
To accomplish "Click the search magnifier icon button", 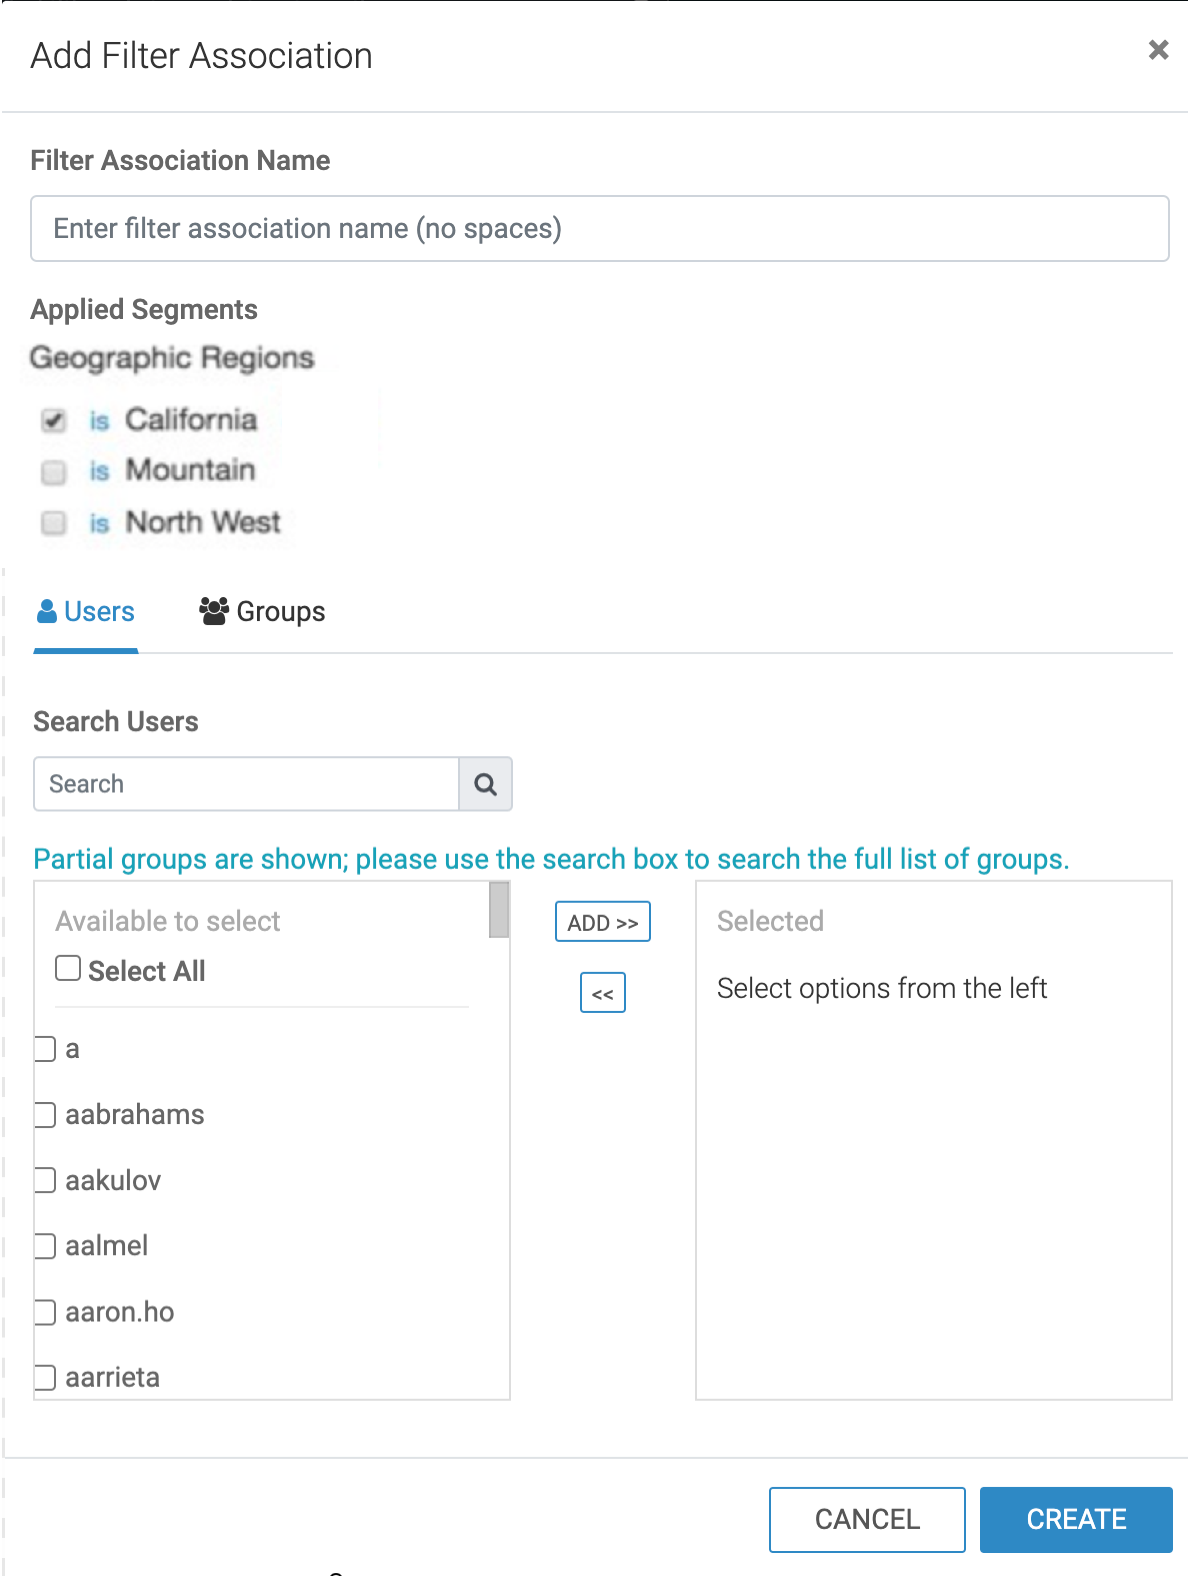I will (x=485, y=784).
